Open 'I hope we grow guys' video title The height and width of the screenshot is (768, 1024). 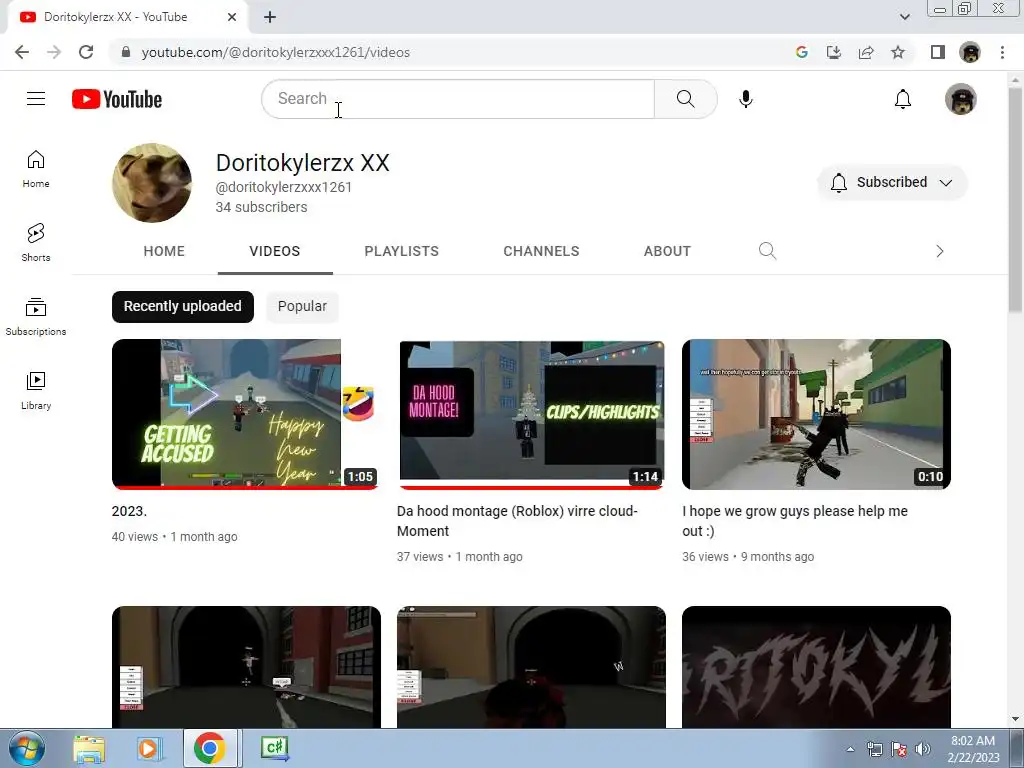coord(795,520)
